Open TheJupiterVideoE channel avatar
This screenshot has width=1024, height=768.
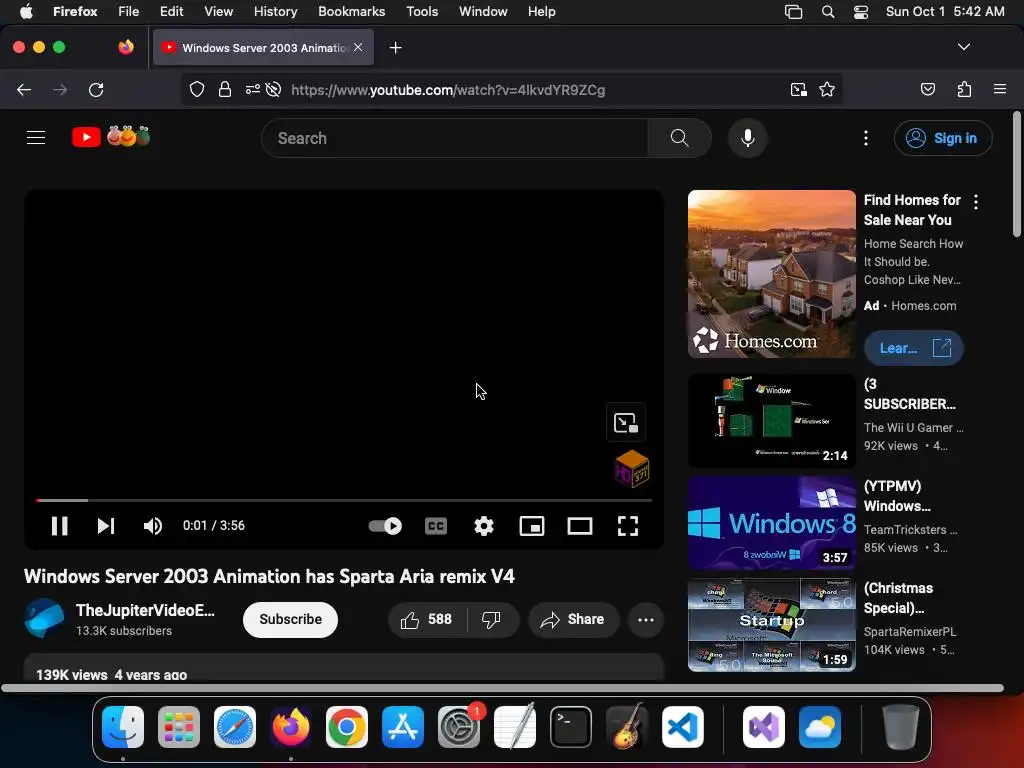(44, 618)
